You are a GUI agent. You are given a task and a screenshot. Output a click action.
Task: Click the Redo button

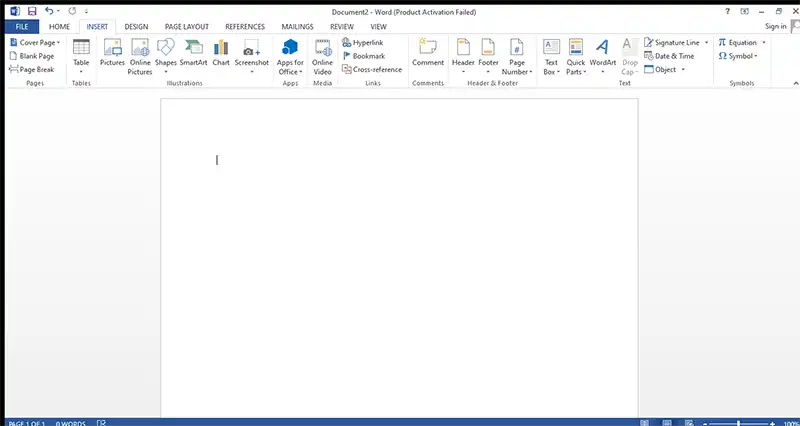click(x=72, y=11)
